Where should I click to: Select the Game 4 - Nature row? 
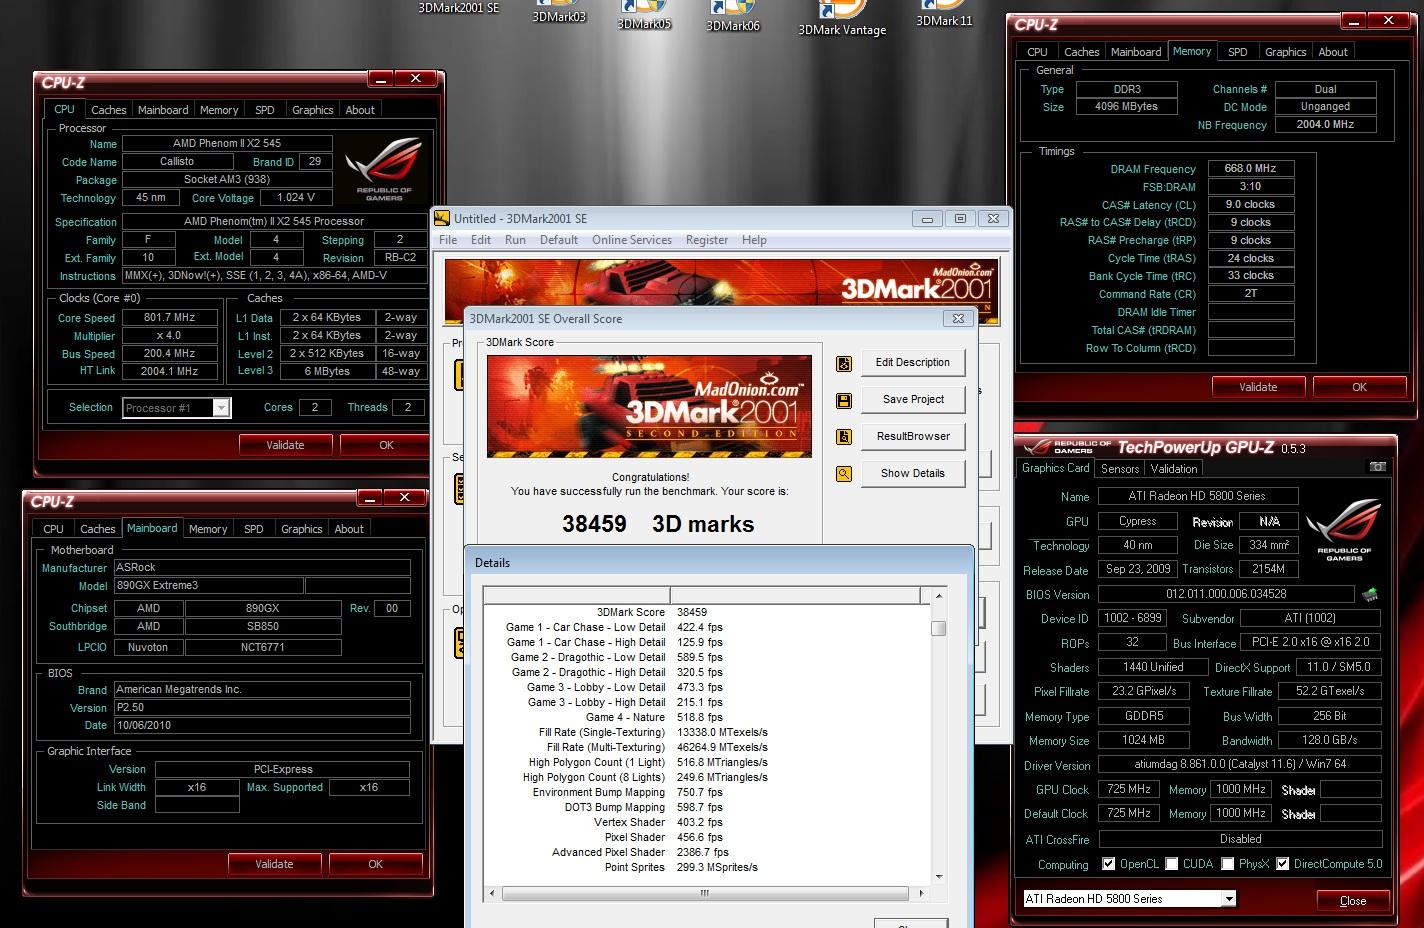pyautogui.click(x=707, y=718)
